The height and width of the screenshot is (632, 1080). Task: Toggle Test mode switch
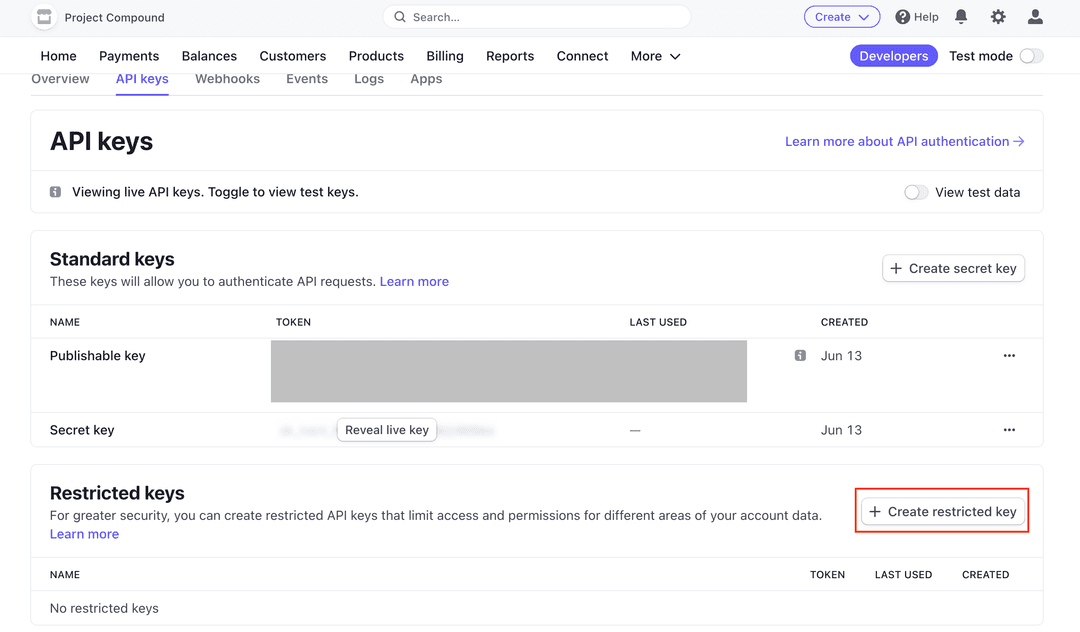tap(1031, 56)
